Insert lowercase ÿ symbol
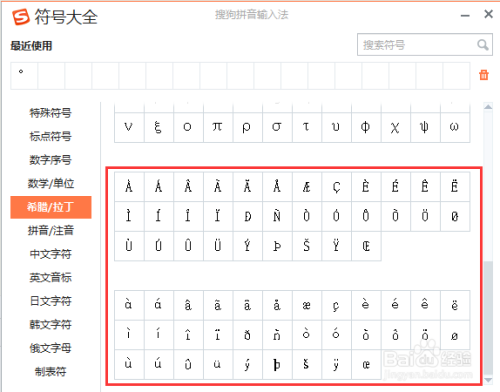Screen dimensions: 500x392 pos(336,365)
